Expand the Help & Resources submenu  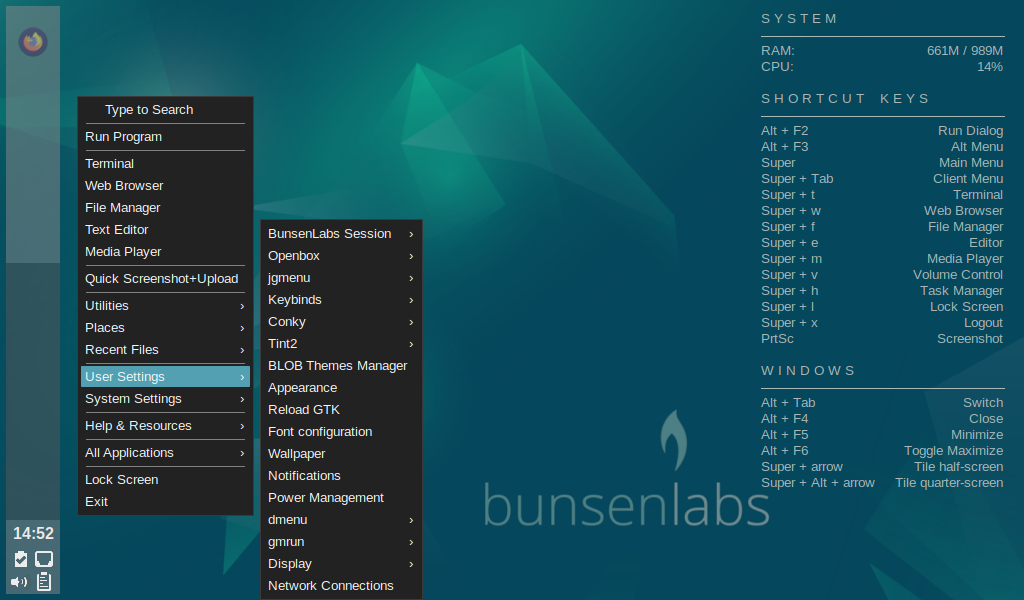coord(165,426)
